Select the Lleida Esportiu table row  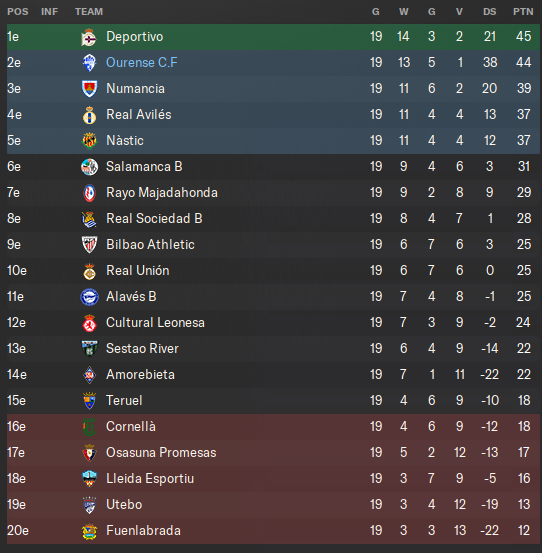273,479
